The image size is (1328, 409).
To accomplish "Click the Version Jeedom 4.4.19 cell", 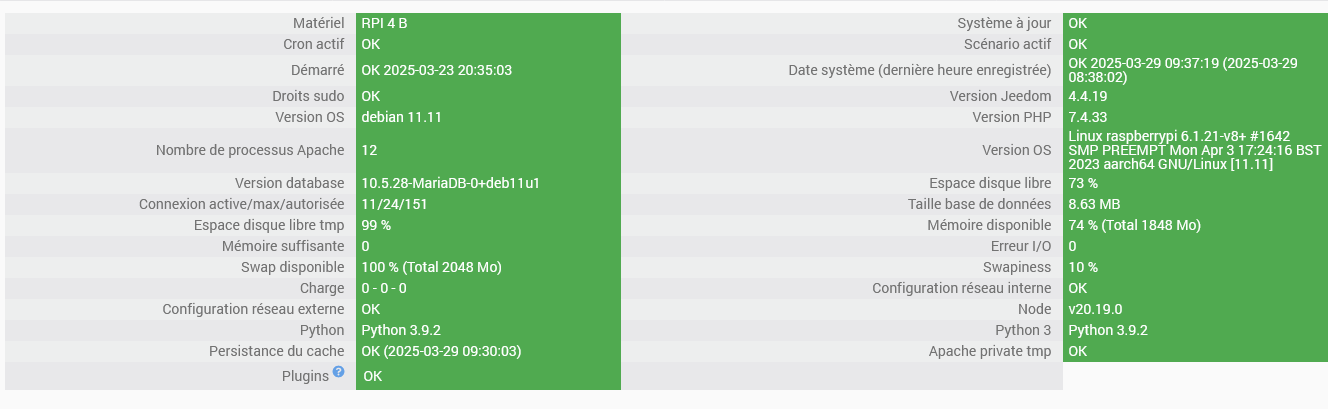I will click(x=1195, y=97).
